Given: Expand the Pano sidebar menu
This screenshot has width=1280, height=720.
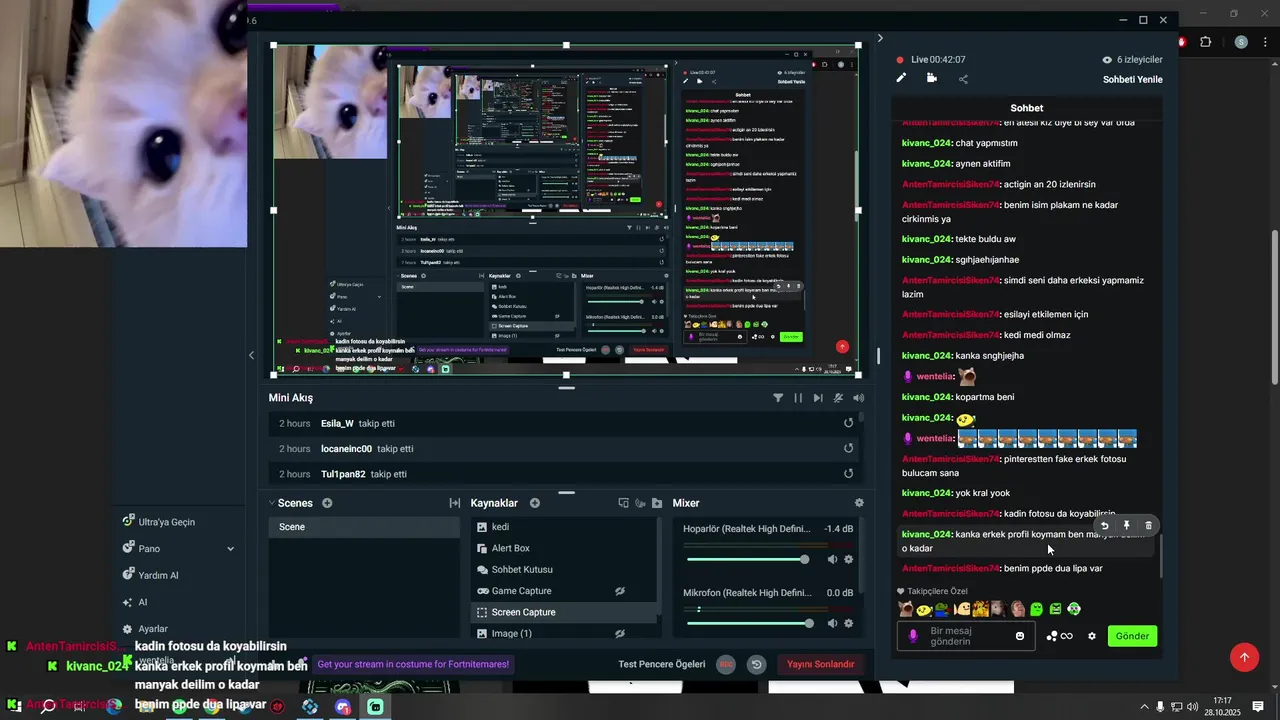Looking at the screenshot, I should point(230,549).
